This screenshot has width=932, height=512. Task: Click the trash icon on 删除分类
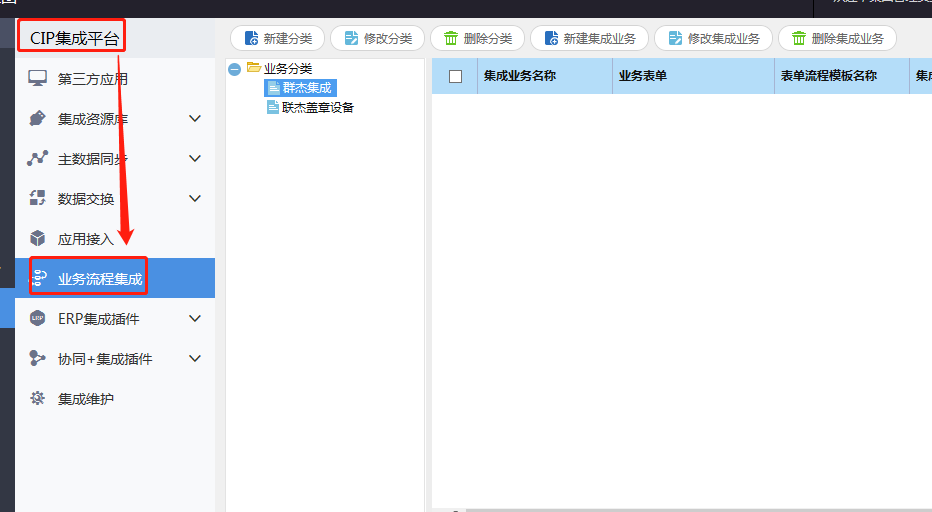tap(451, 38)
